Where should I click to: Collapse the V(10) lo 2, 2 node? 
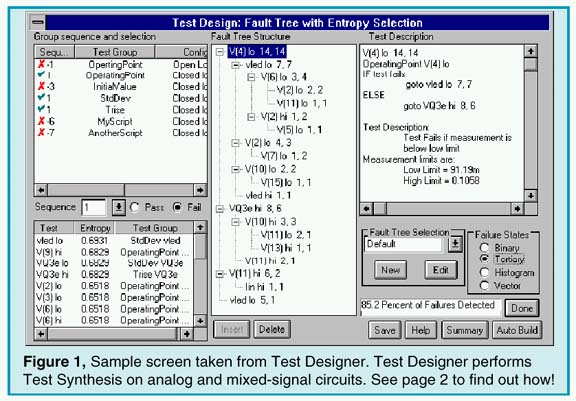(235, 169)
